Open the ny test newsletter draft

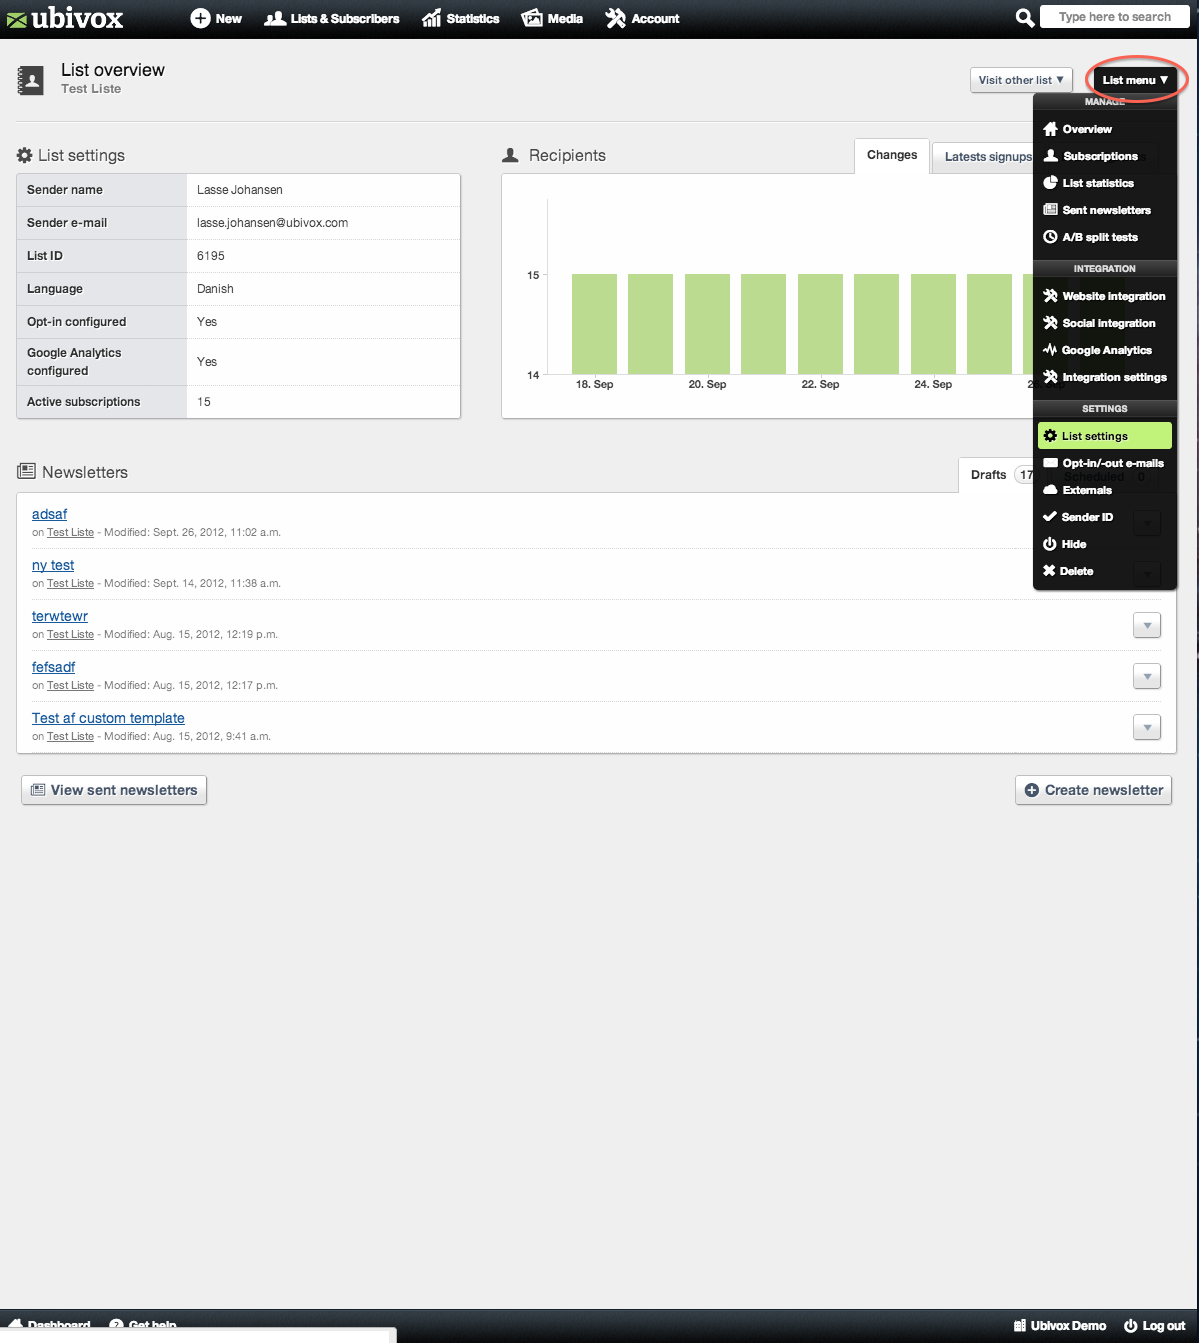coord(53,565)
